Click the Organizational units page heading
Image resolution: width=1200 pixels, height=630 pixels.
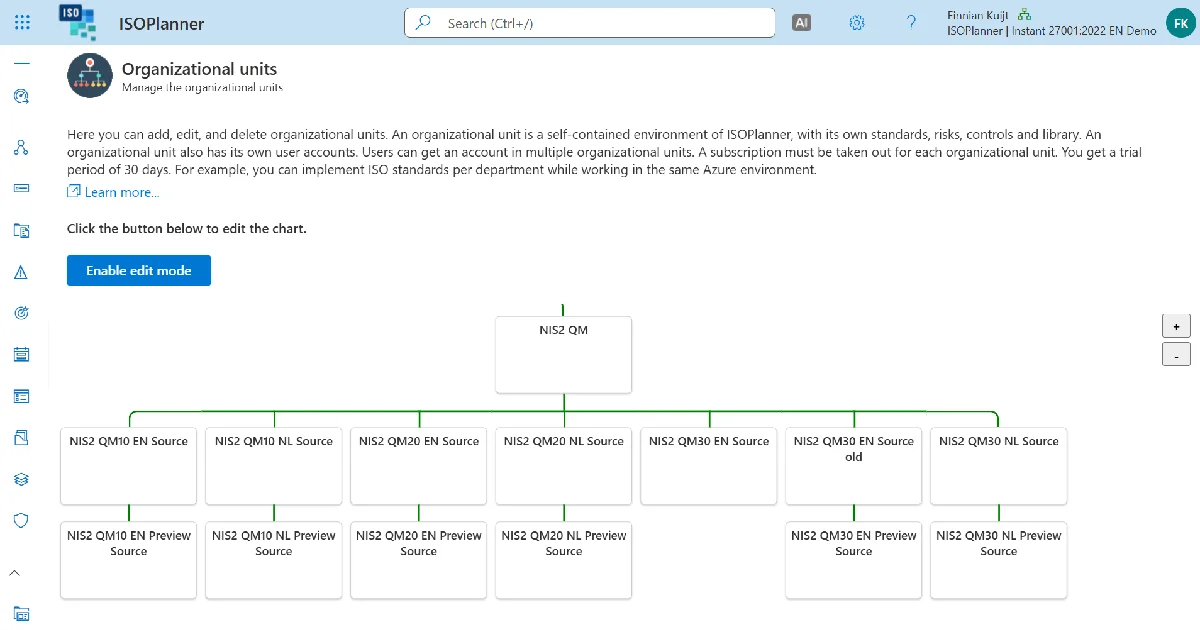(199, 69)
